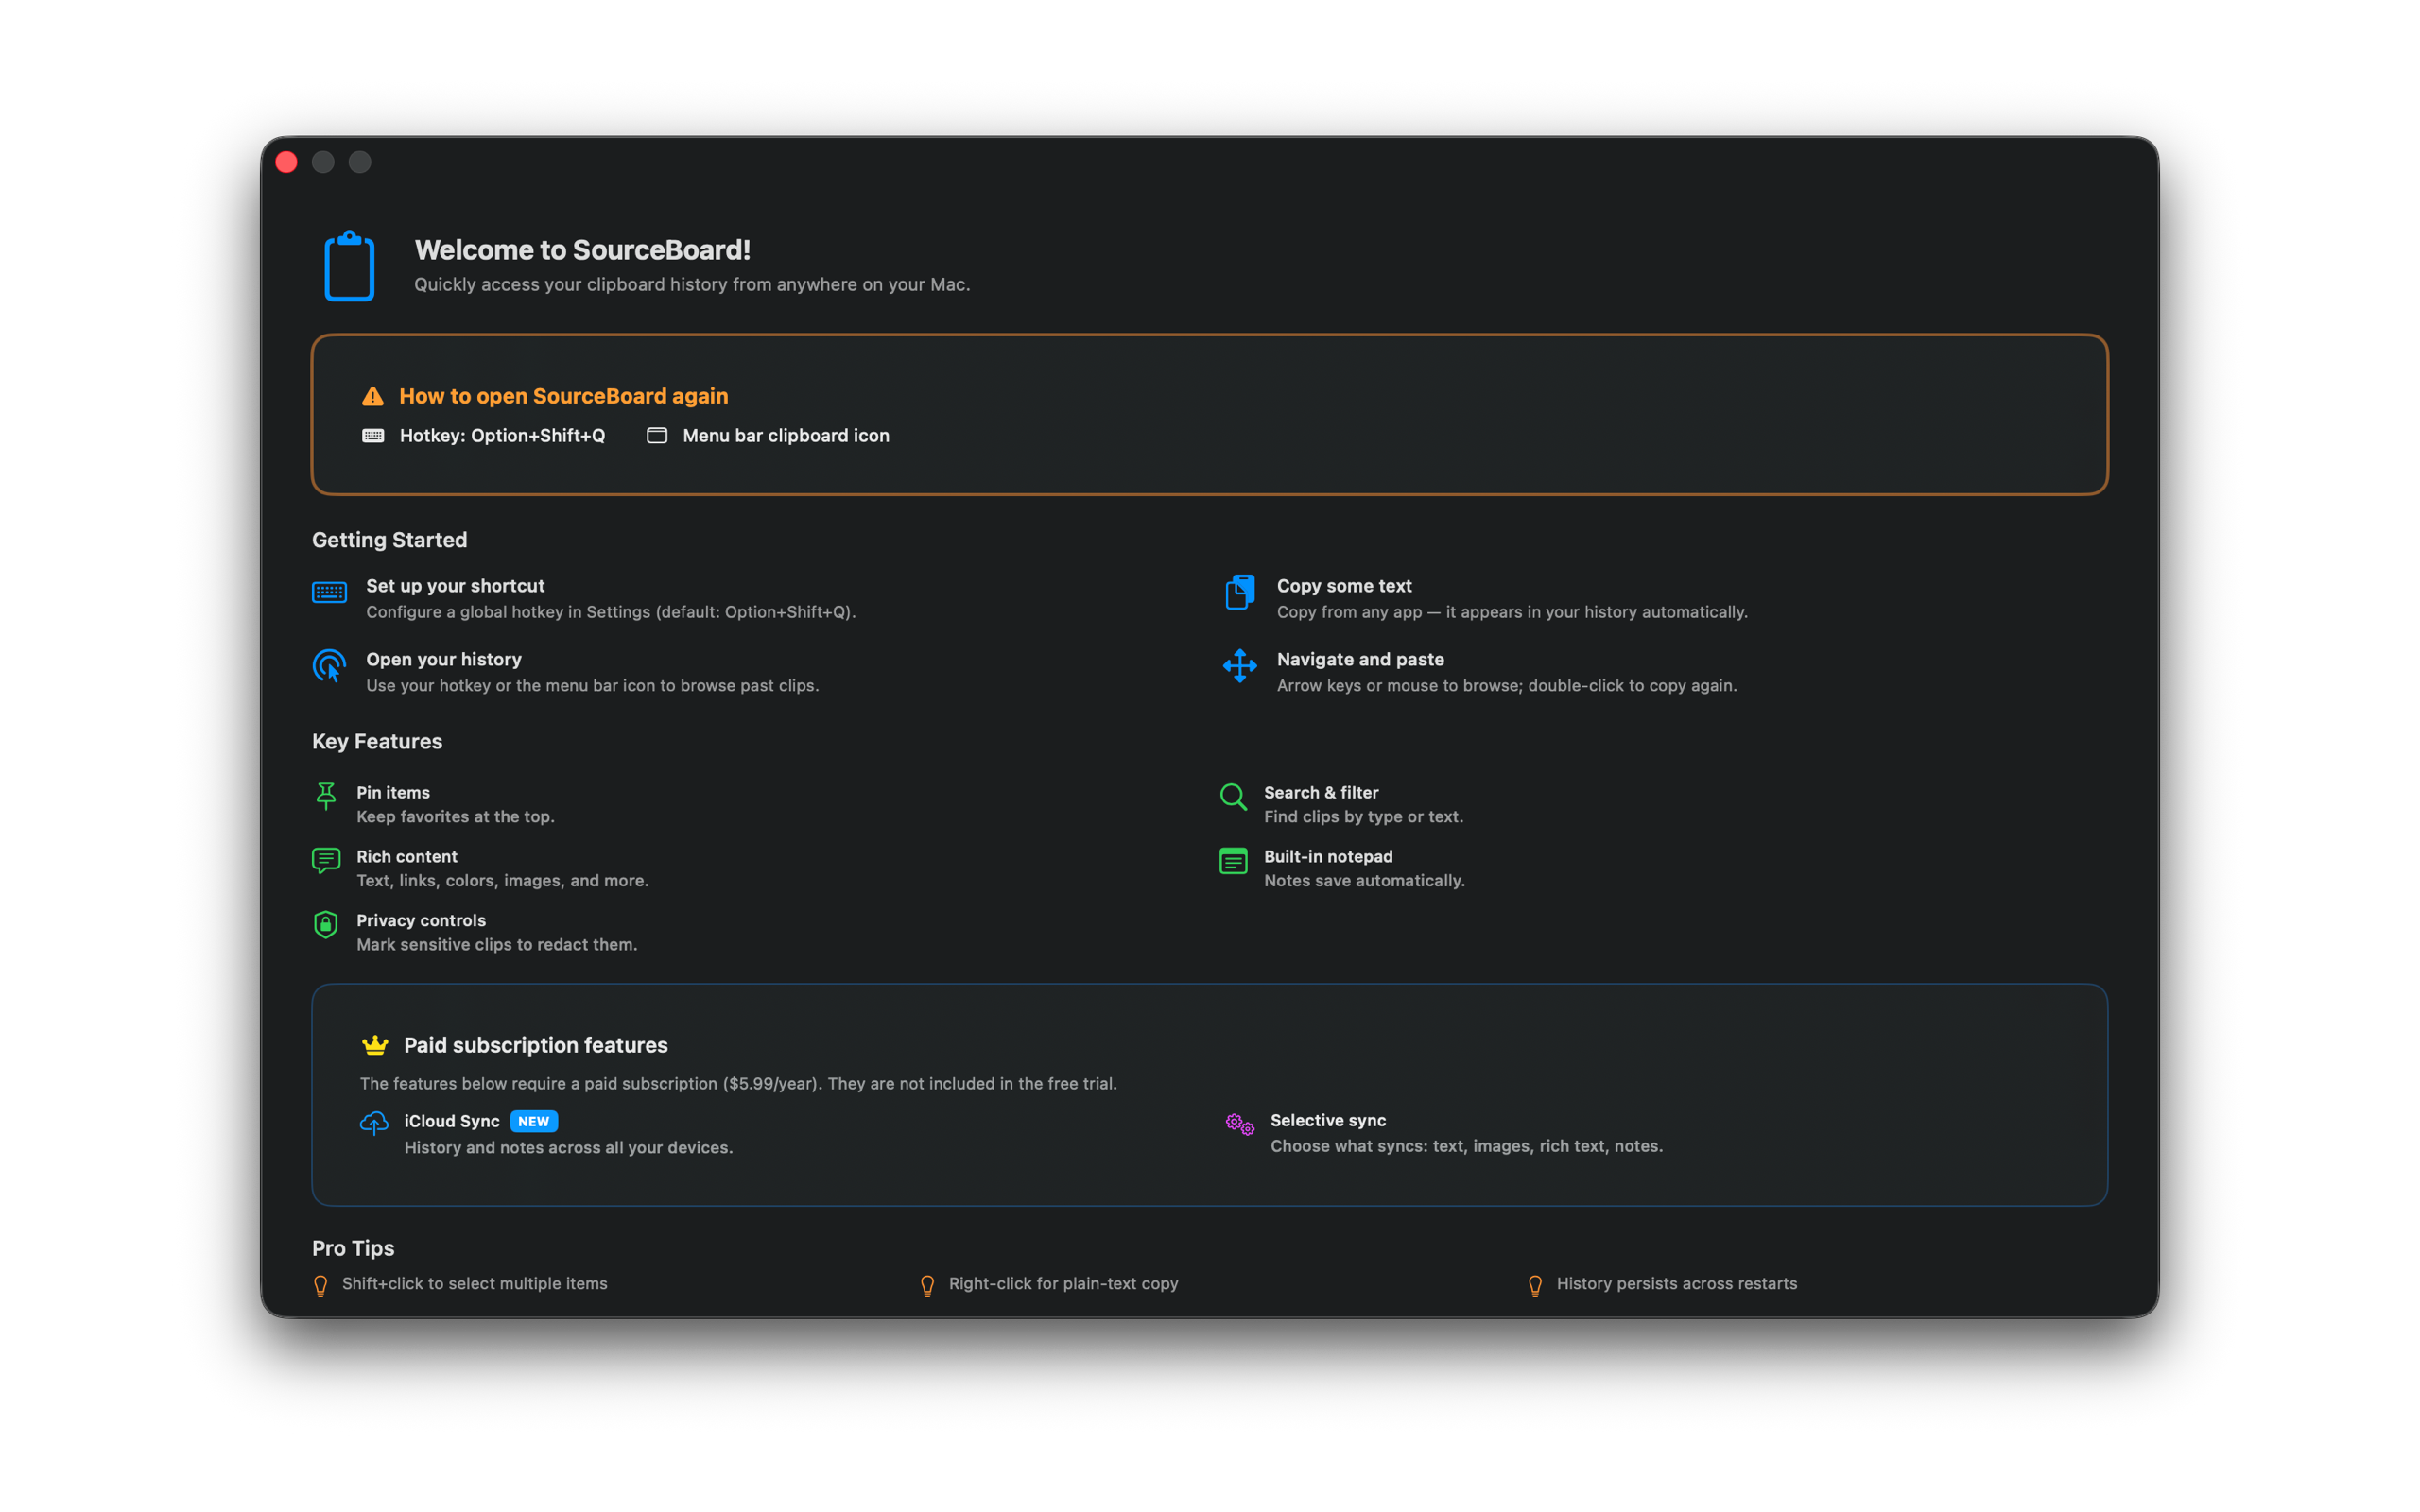Click the Set up your shortcut title

(x=455, y=586)
